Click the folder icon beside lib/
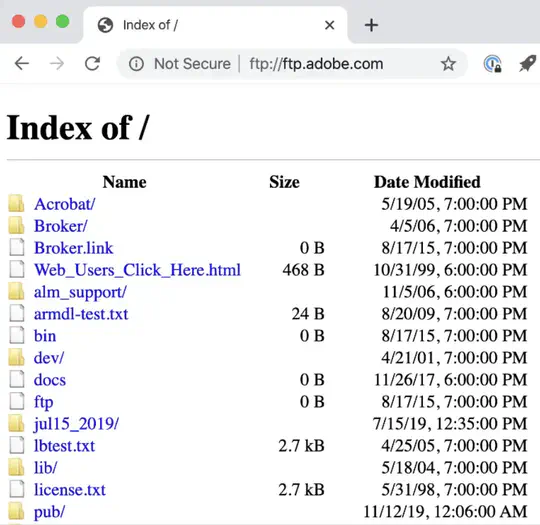 tap(16, 467)
